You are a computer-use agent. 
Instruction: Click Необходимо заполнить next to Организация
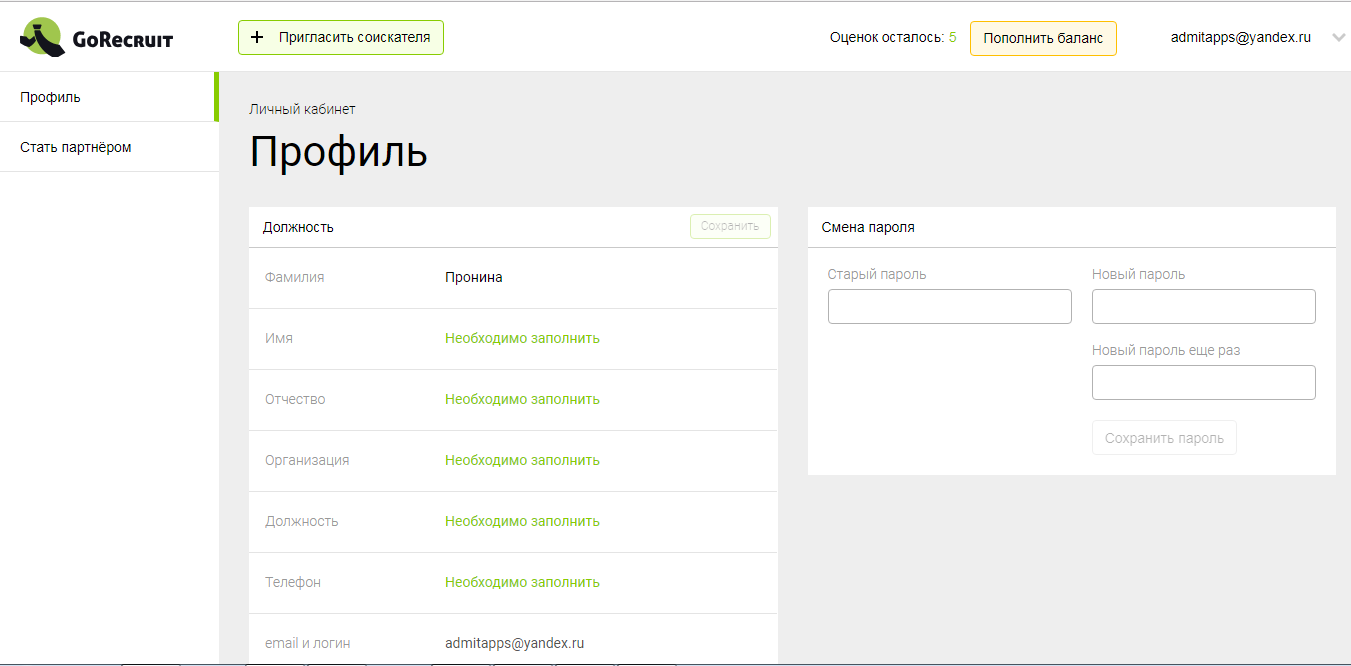(522, 460)
